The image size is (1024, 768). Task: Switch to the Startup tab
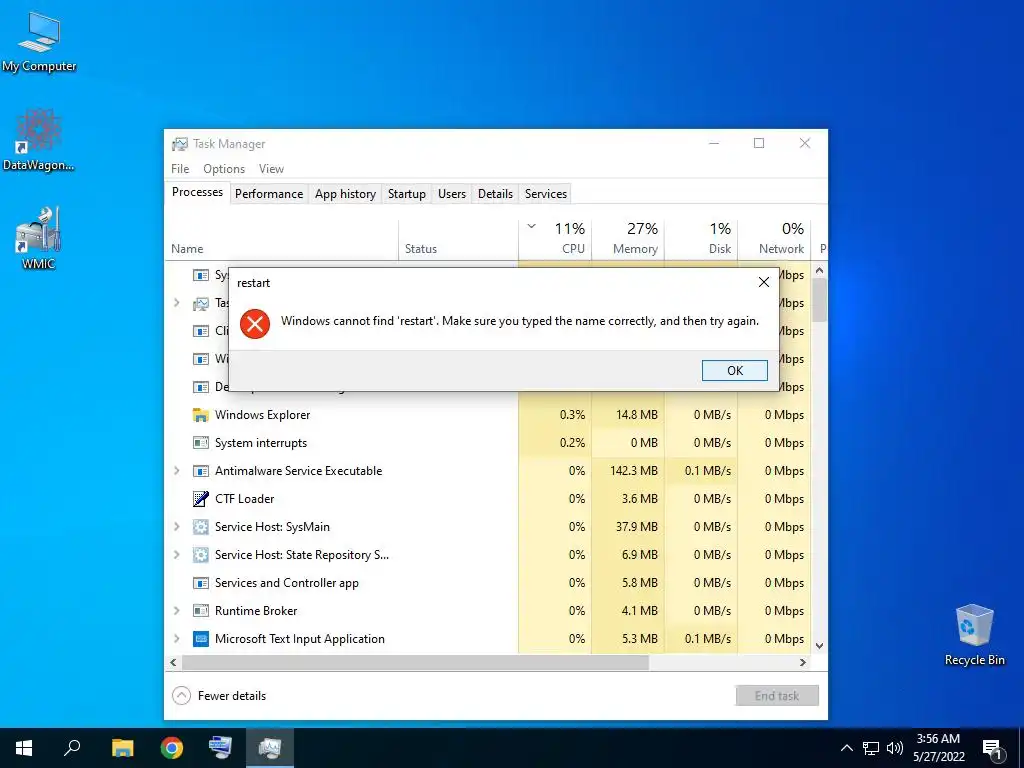click(407, 194)
